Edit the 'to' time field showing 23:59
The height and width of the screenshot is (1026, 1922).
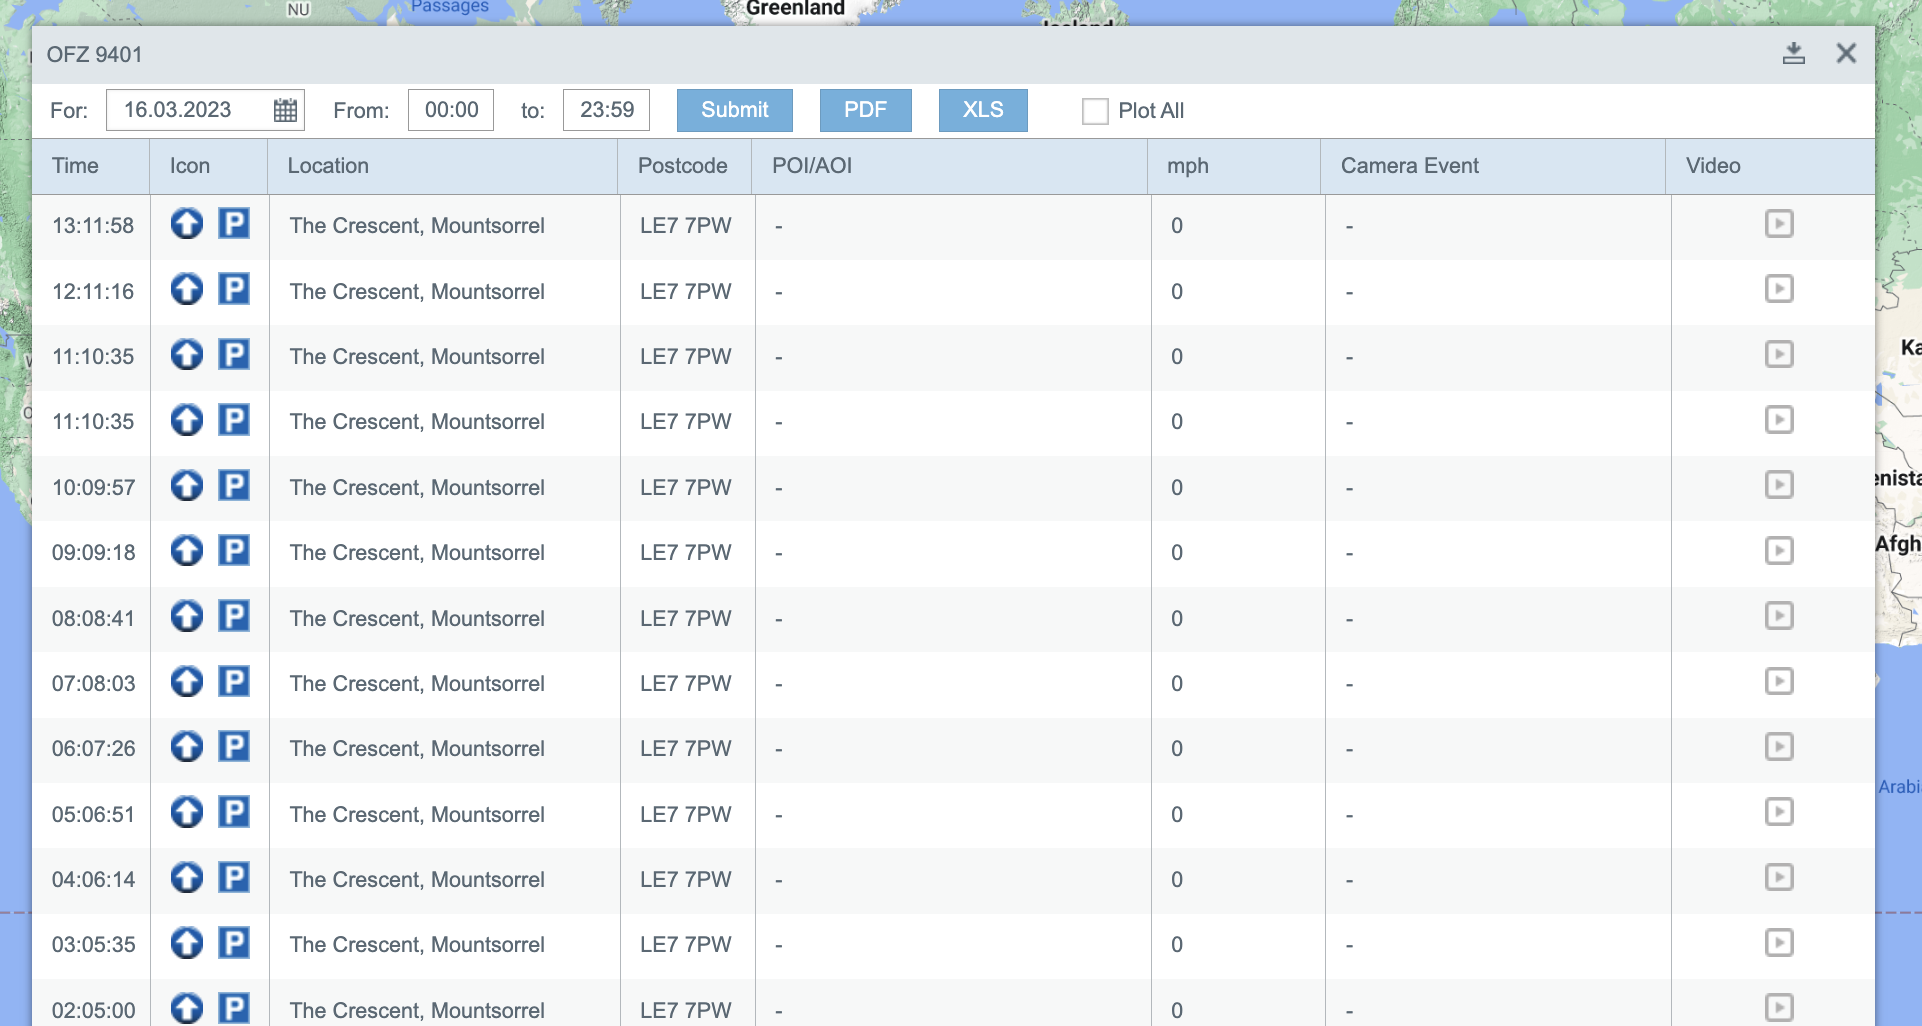coord(606,110)
